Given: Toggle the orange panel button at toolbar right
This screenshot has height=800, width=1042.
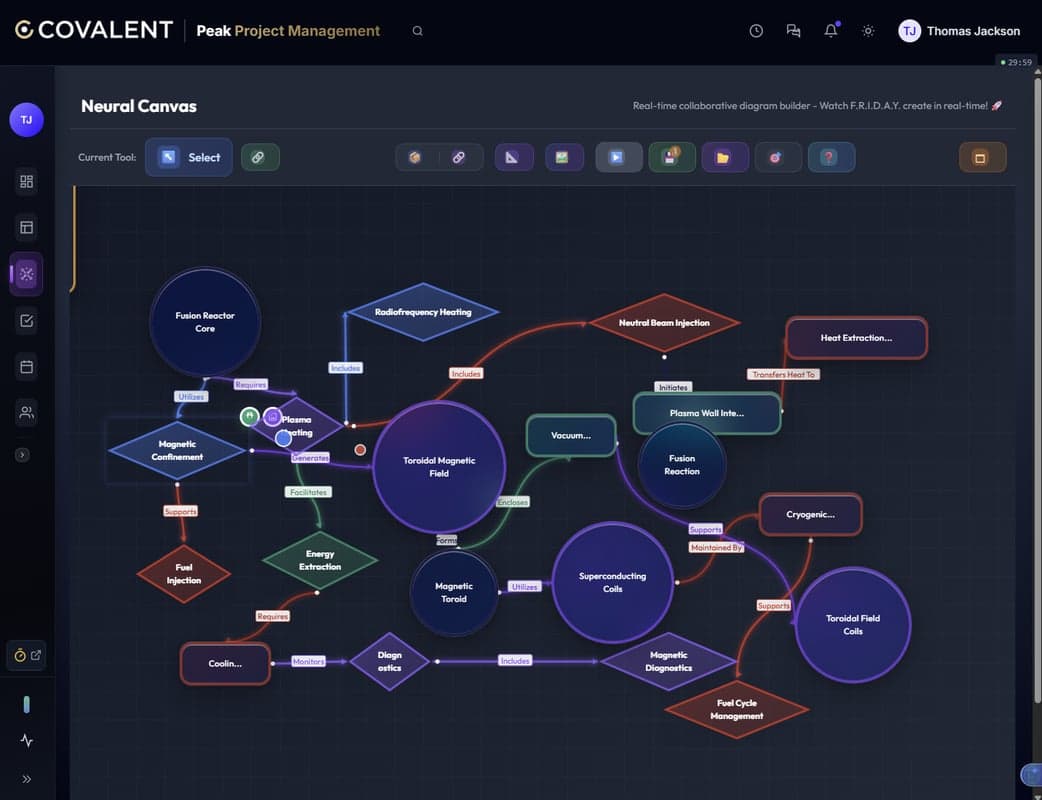Looking at the screenshot, I should [x=981, y=157].
